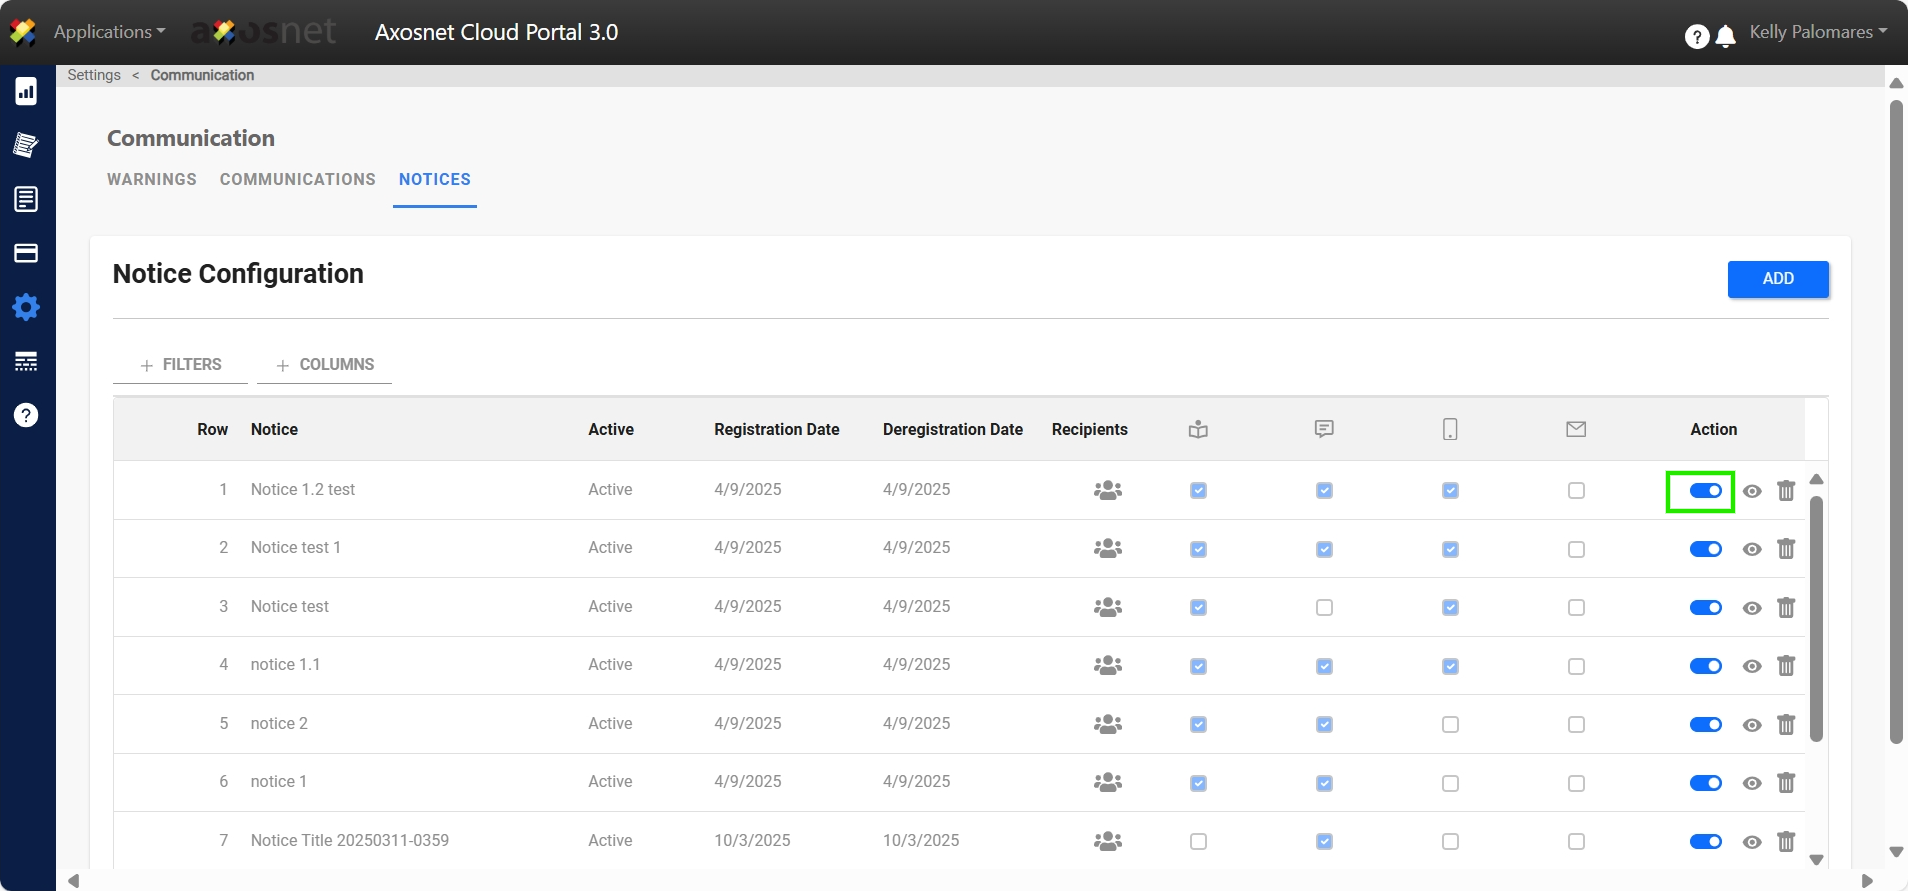Image resolution: width=1908 pixels, height=891 pixels.
Task: Open the credit card icon in sidebar
Action: pos(26,253)
